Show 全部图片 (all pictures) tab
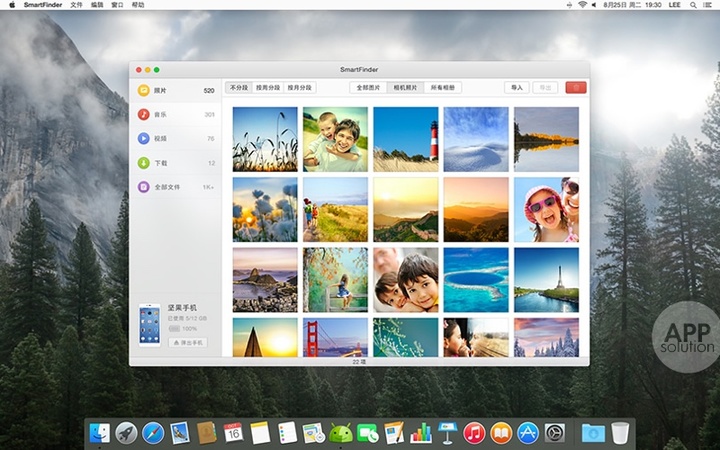 (x=368, y=88)
